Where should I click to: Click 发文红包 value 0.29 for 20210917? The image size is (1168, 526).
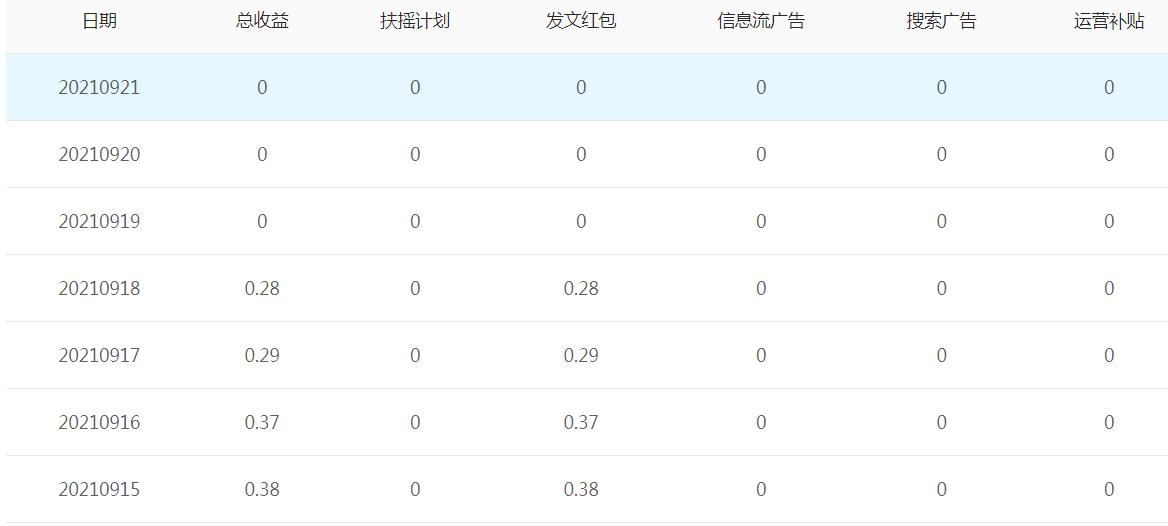point(581,356)
